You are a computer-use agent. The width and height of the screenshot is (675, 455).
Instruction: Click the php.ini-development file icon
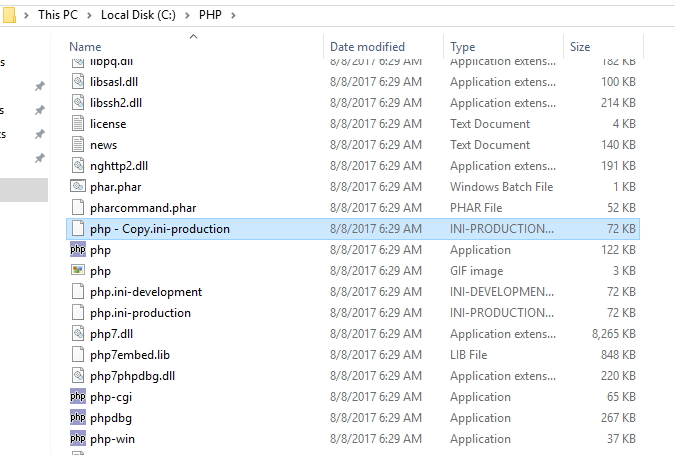pos(78,291)
